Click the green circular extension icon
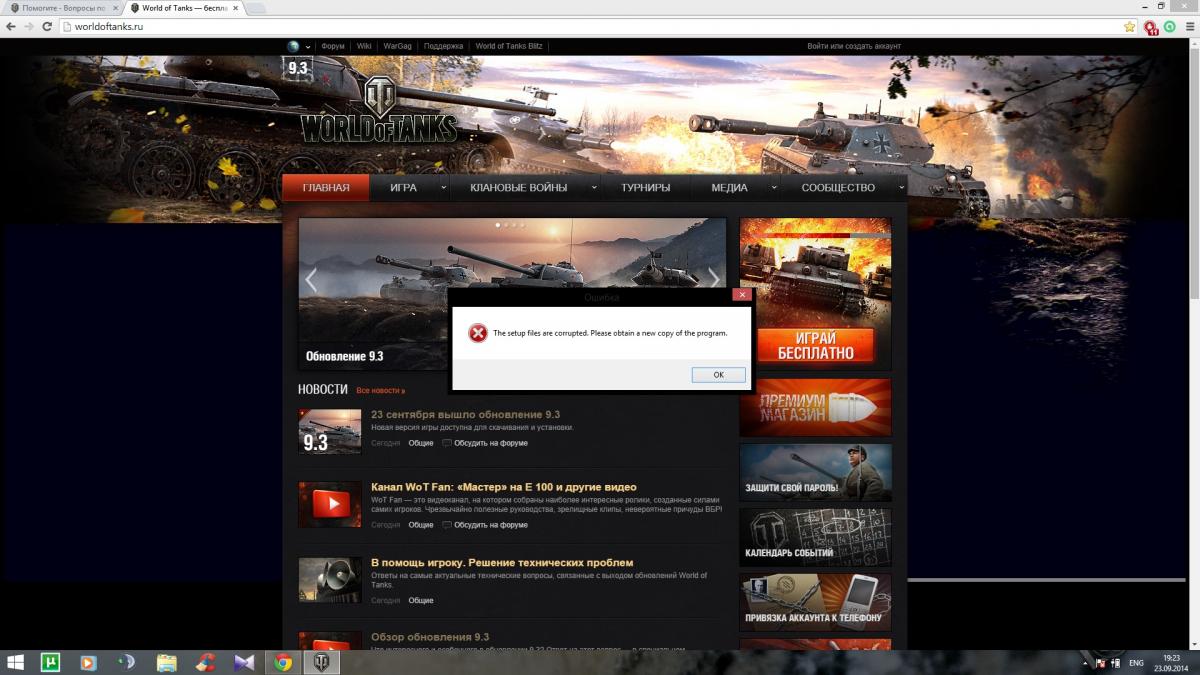1200x675 pixels. tap(1169, 26)
